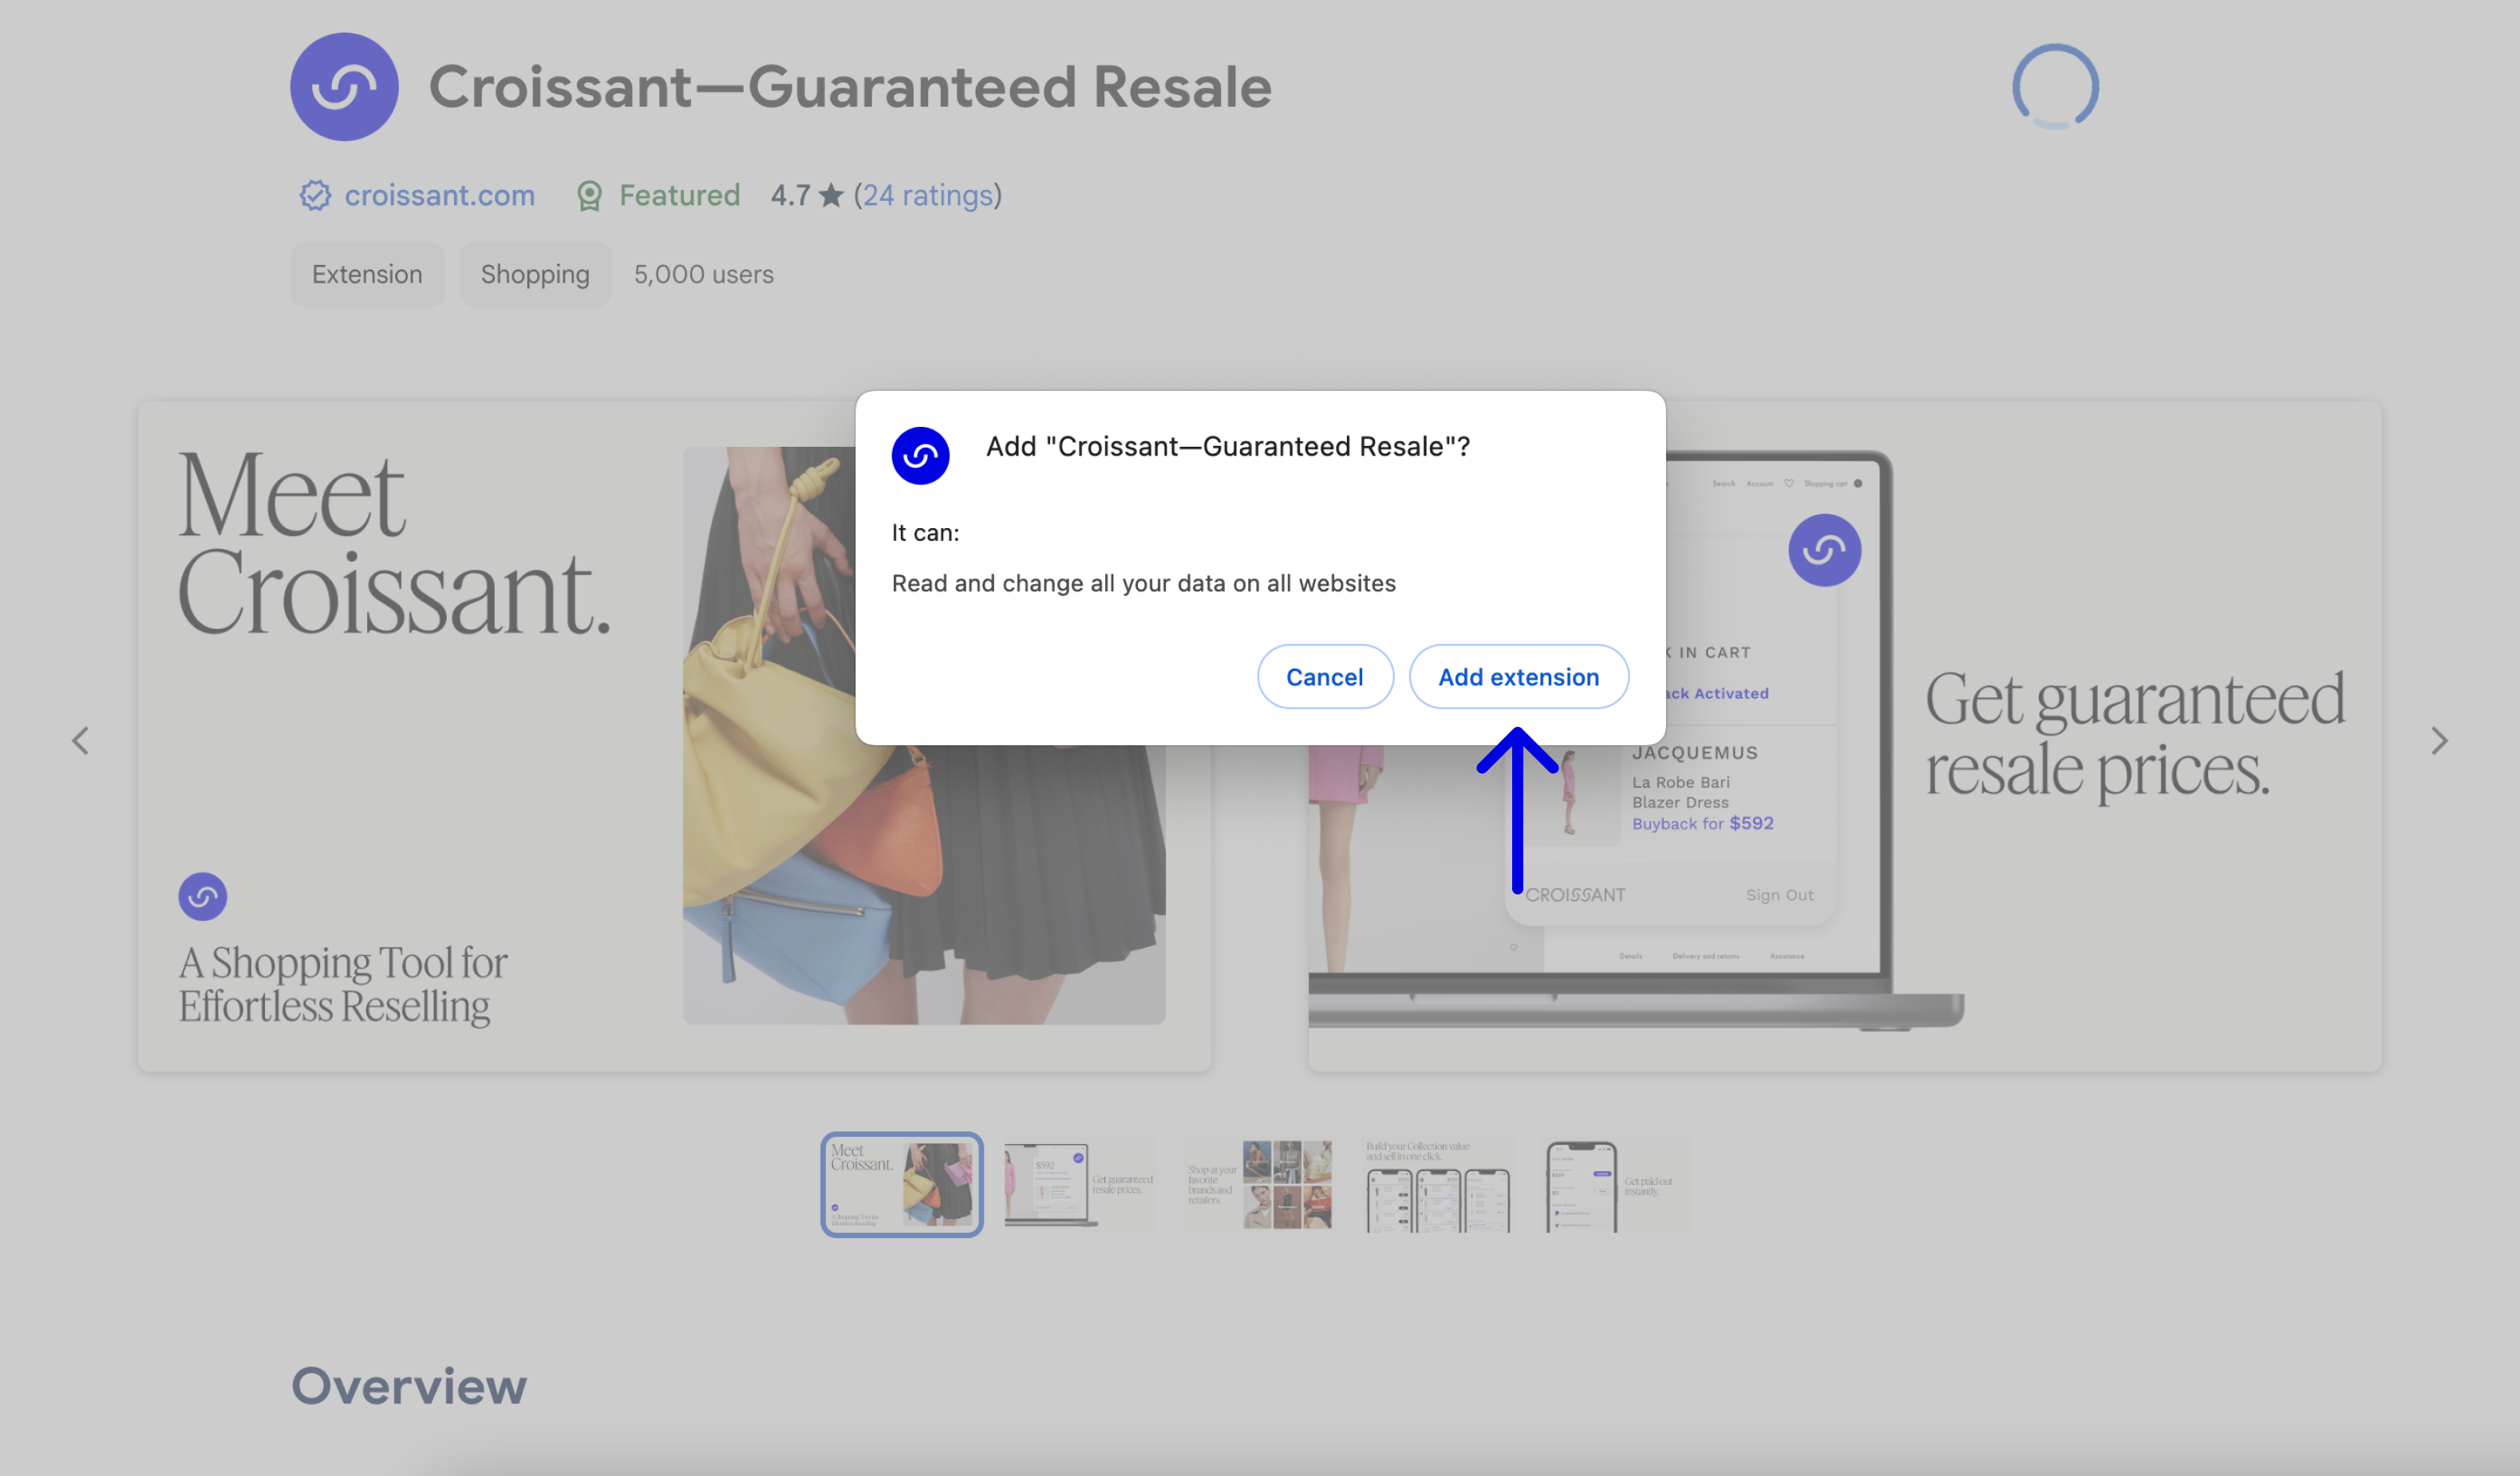Advance carousel with right chevron arrow

pos(2439,741)
